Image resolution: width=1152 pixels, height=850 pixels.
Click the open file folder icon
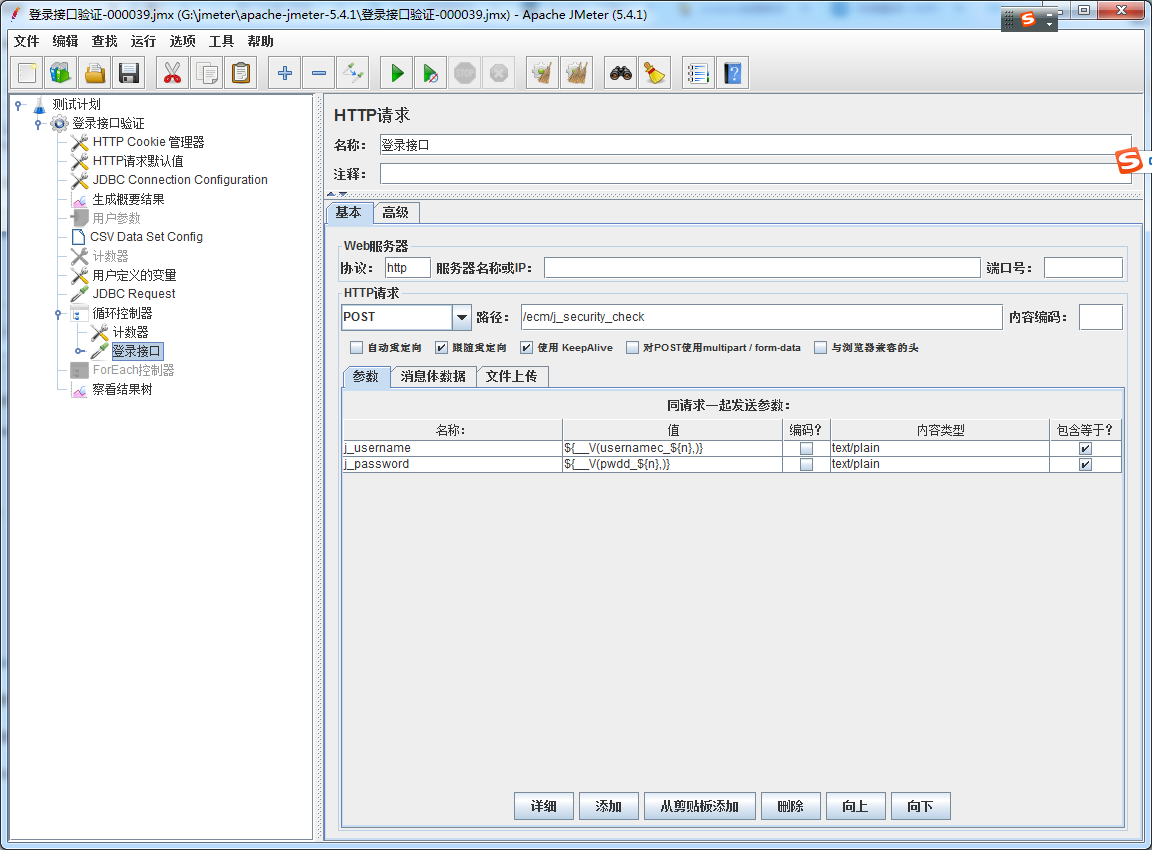click(x=95, y=73)
